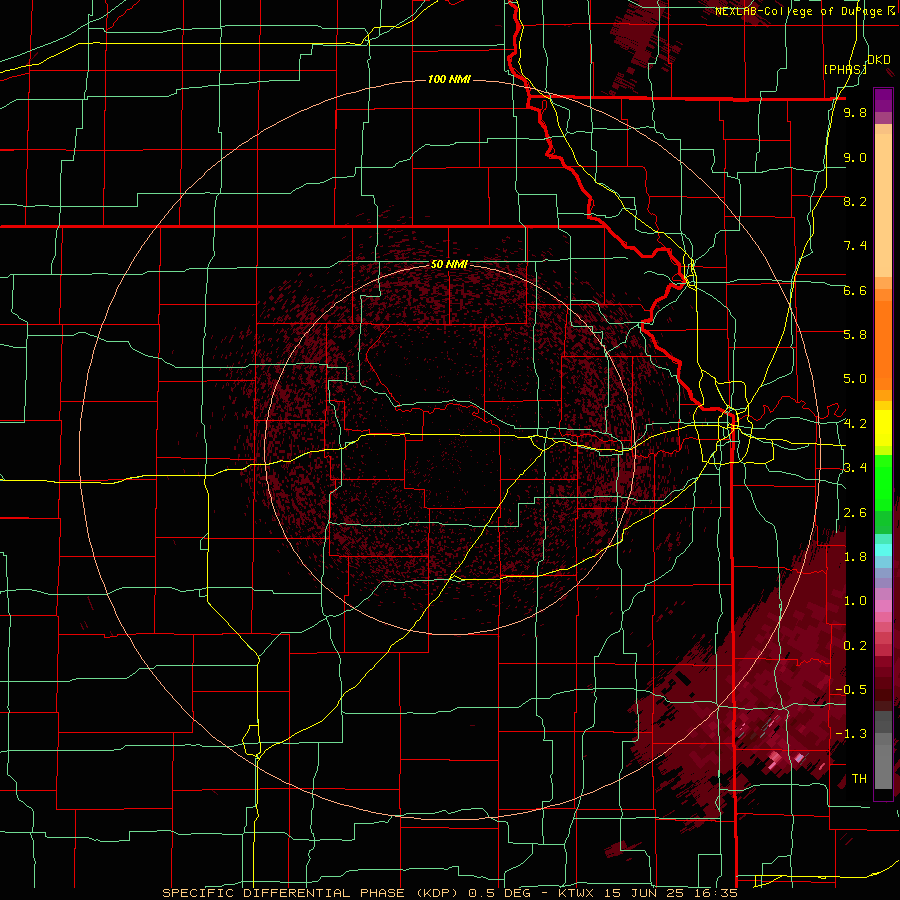
Task: Click the TH threshold label
Action: point(859,779)
